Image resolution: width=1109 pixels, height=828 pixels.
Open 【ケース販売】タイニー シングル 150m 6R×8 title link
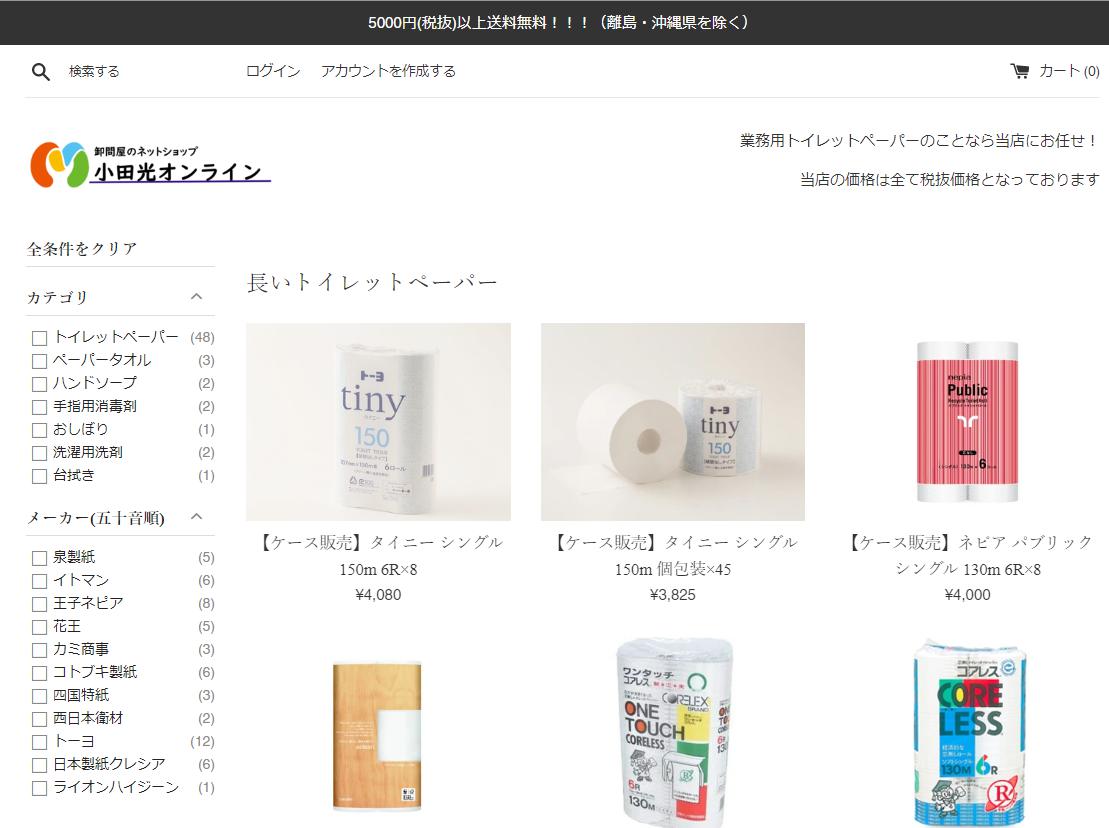pyautogui.click(x=378, y=555)
